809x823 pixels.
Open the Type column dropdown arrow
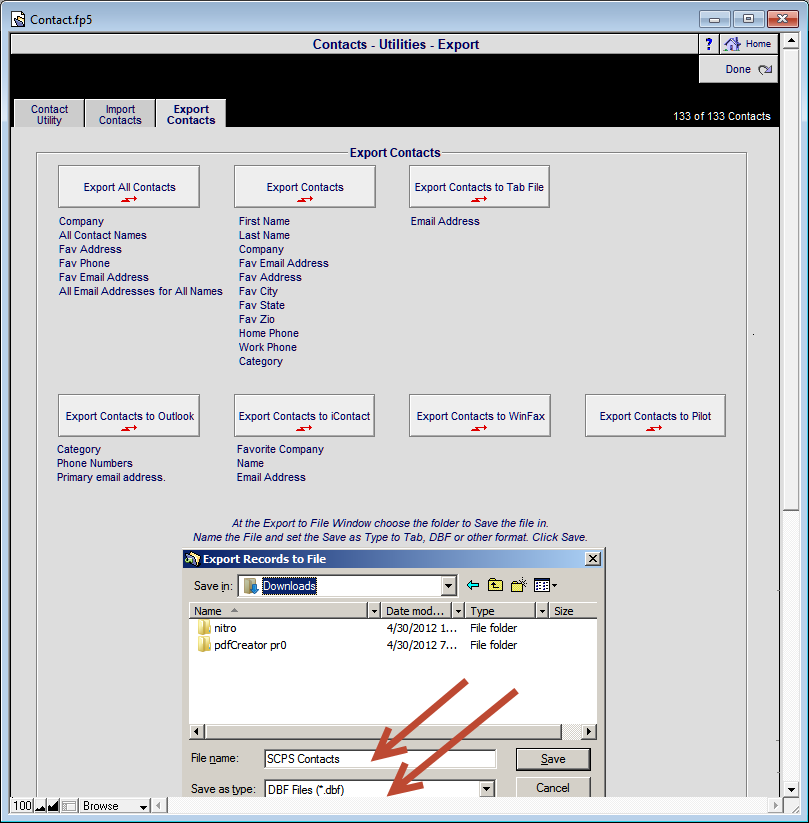(x=542, y=611)
